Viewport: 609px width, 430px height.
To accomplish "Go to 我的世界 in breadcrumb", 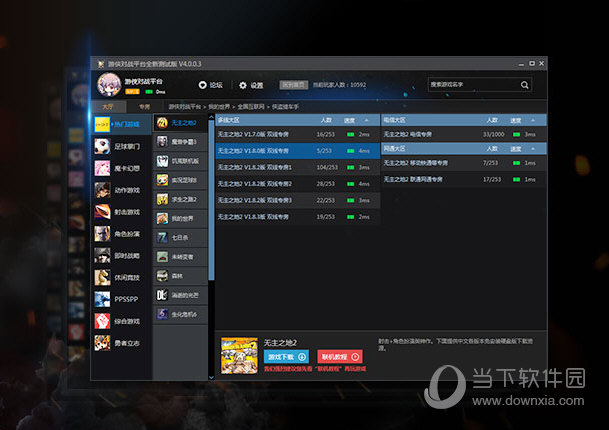I will click(219, 106).
